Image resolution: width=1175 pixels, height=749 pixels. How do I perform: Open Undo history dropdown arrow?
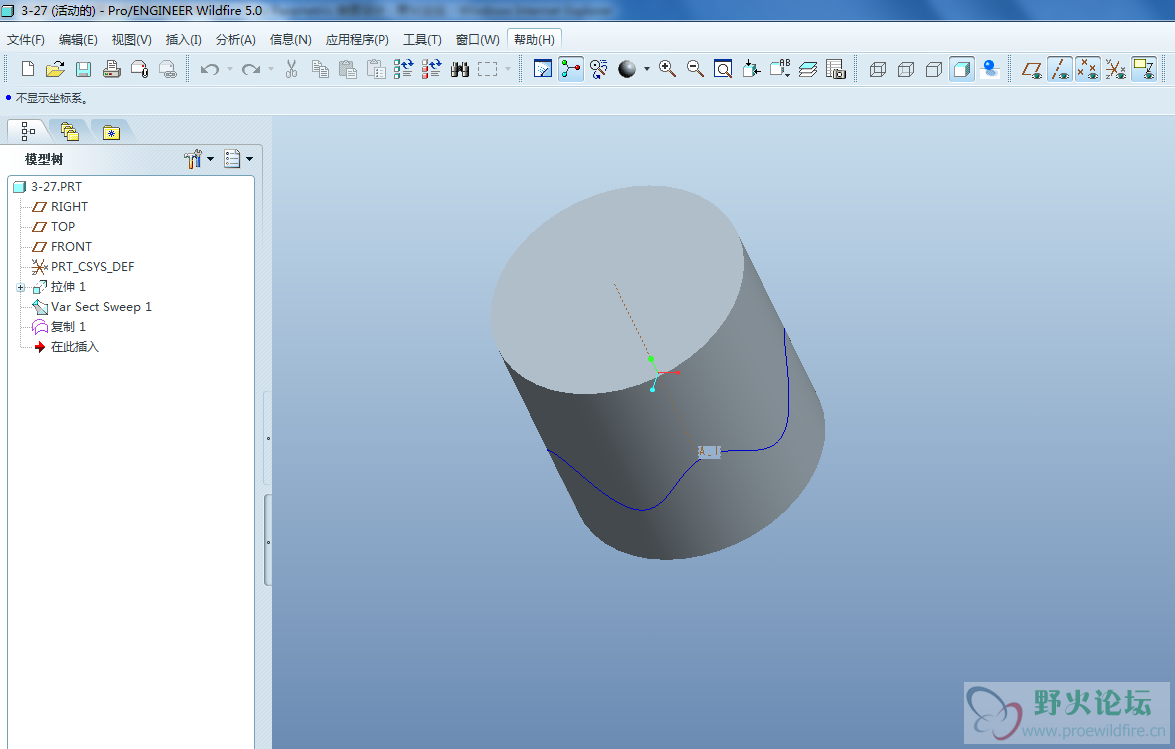coord(229,70)
